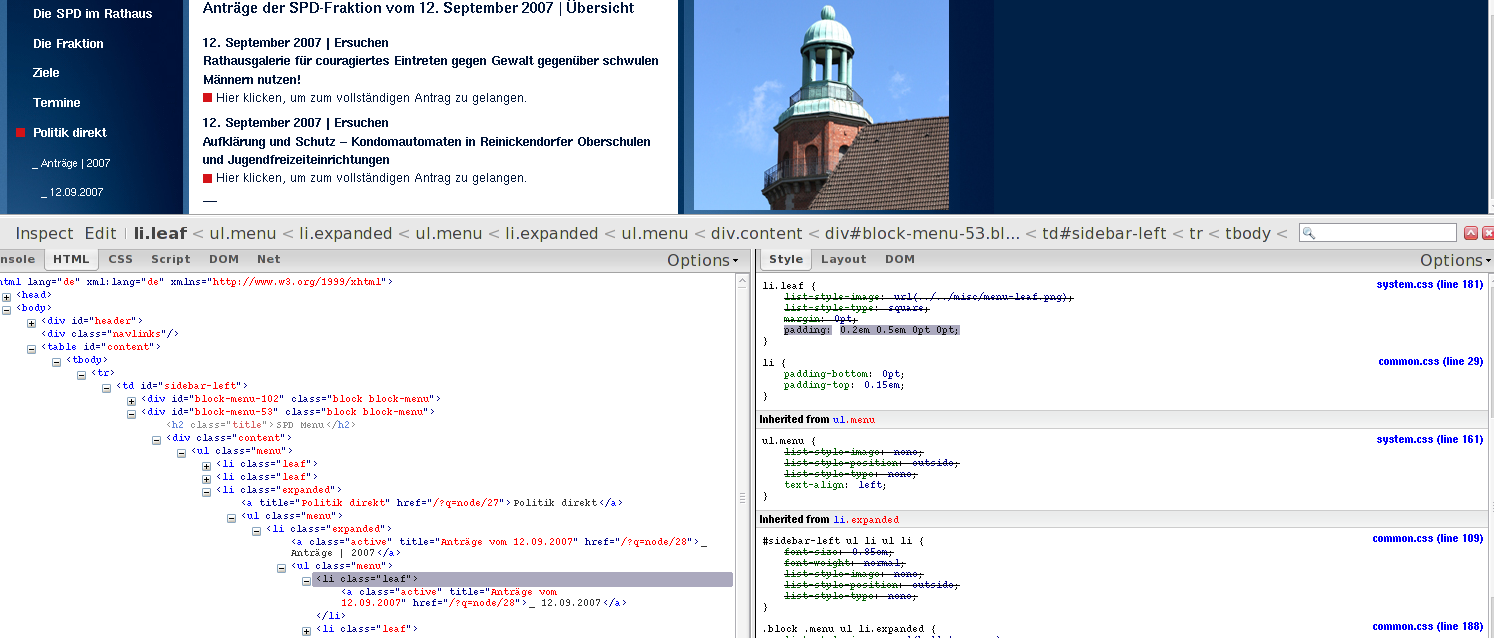Open system.css (line 181) source link
Image resolution: width=1494 pixels, height=638 pixels.
tap(1429, 285)
